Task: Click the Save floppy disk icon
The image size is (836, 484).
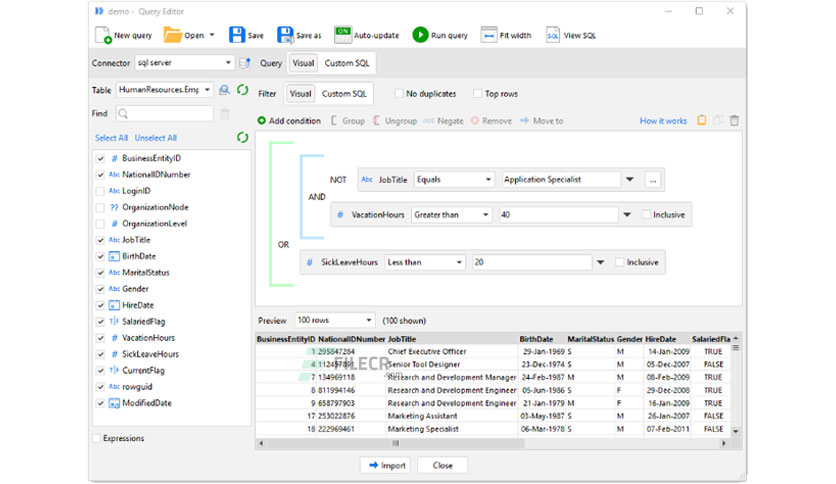Action: [x=237, y=35]
